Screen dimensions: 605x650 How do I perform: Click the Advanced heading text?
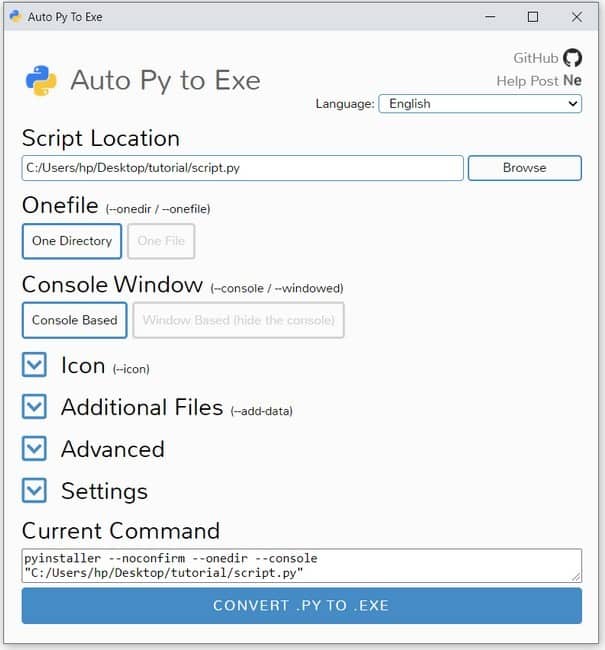click(x=113, y=449)
